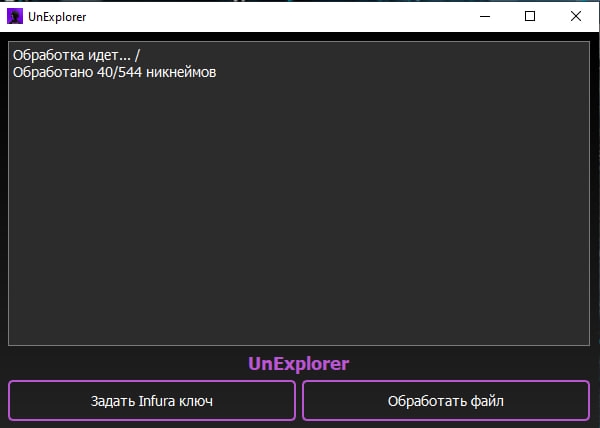Click the text line 'Обработка идет... /'

coord(77,55)
